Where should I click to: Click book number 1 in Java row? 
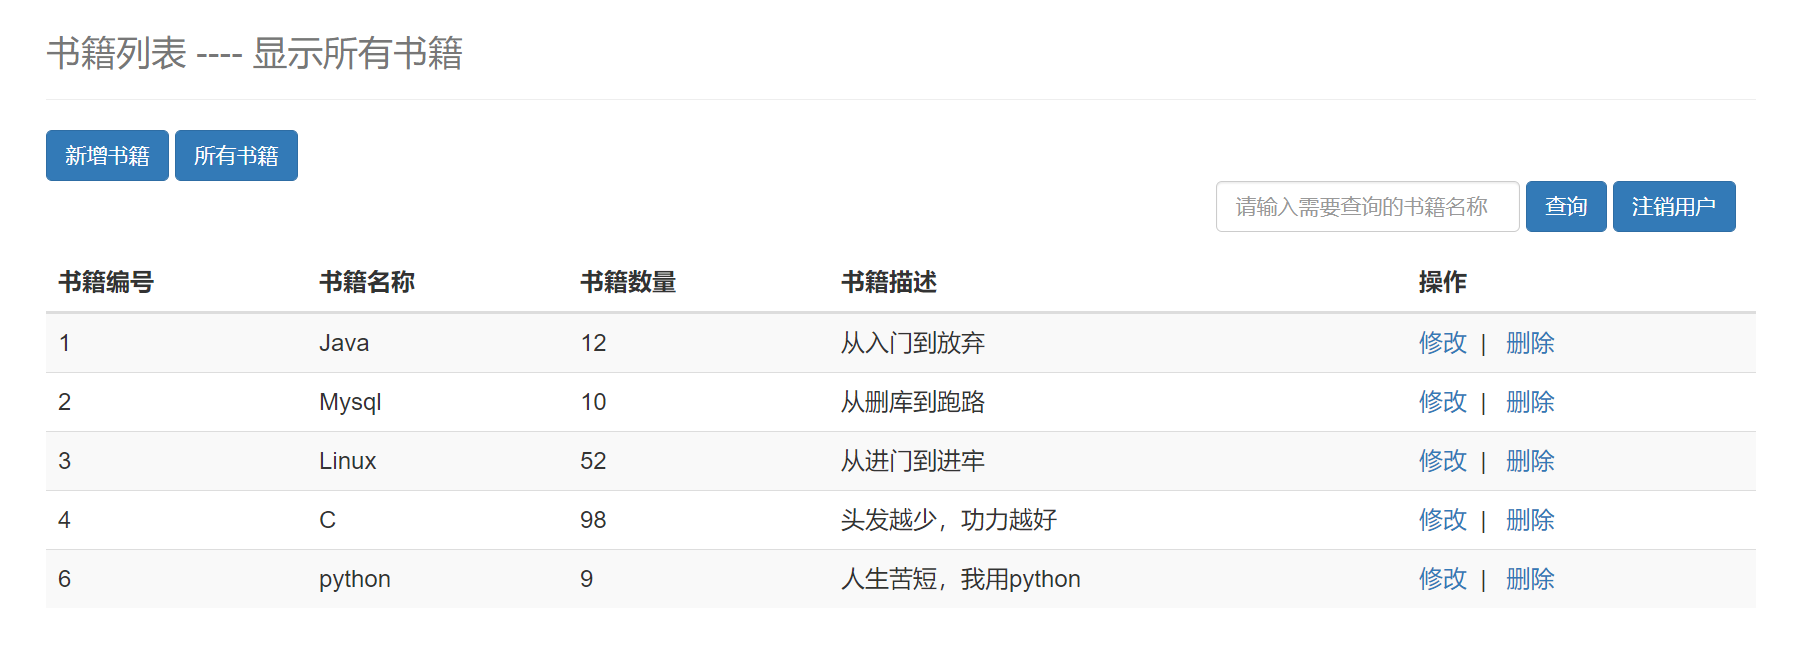tap(64, 343)
